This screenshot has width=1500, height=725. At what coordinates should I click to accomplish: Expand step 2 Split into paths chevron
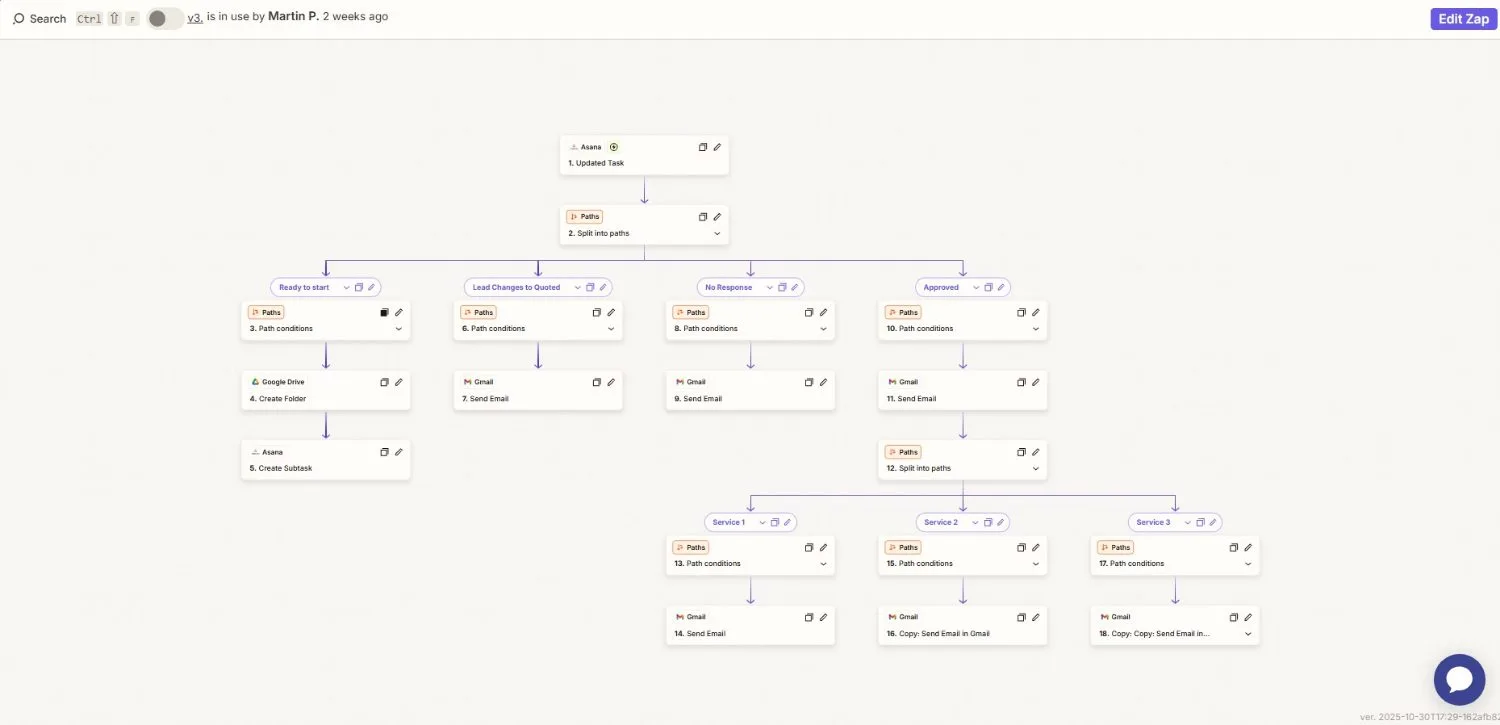click(x=717, y=234)
